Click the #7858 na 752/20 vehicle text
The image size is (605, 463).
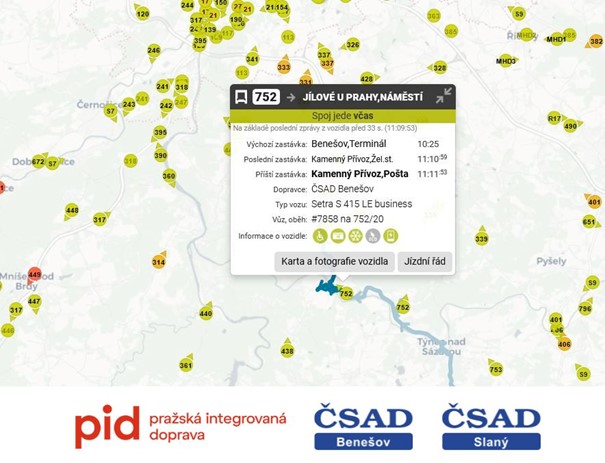pyautogui.click(x=348, y=219)
